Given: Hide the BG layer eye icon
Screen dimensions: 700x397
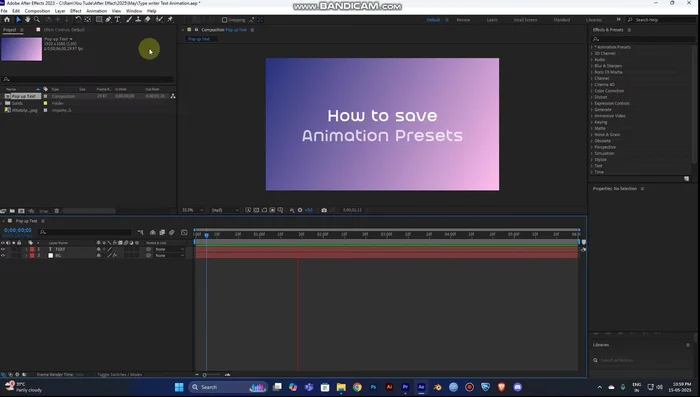Looking at the screenshot, I should [x=3, y=255].
